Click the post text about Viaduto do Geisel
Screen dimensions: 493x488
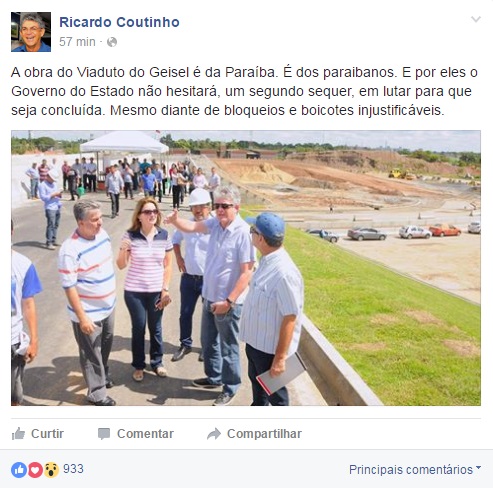(x=244, y=91)
